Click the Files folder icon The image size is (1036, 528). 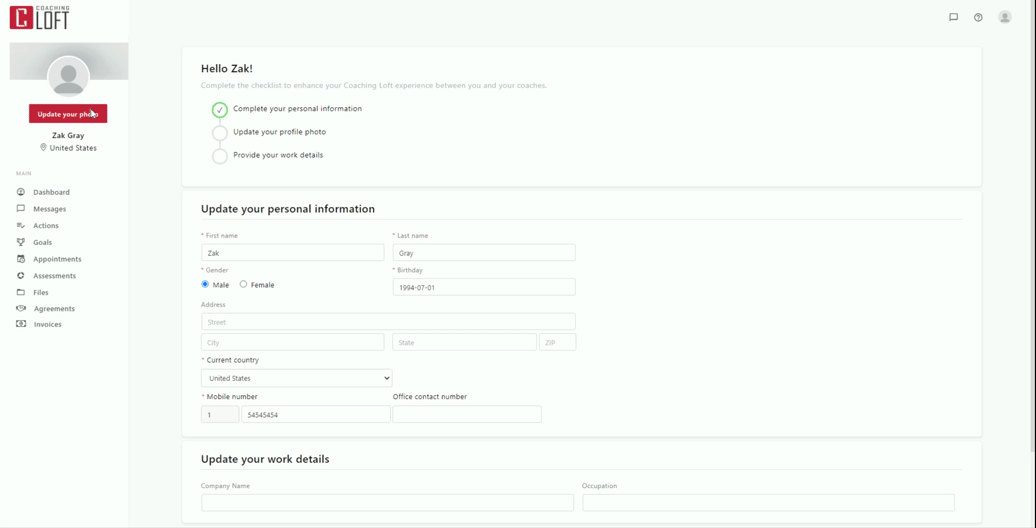tap(21, 292)
